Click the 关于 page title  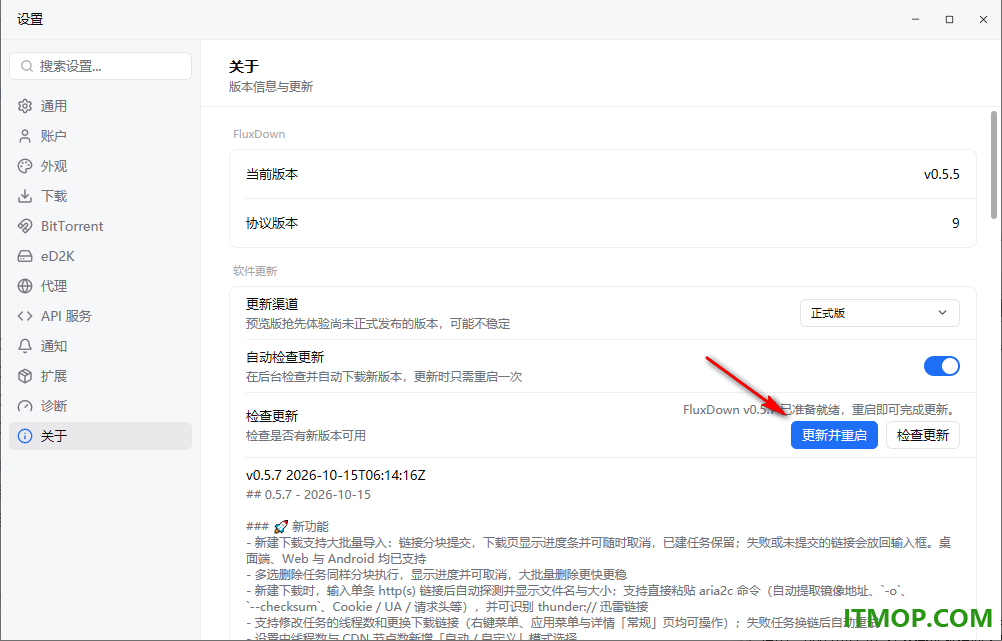[243, 66]
